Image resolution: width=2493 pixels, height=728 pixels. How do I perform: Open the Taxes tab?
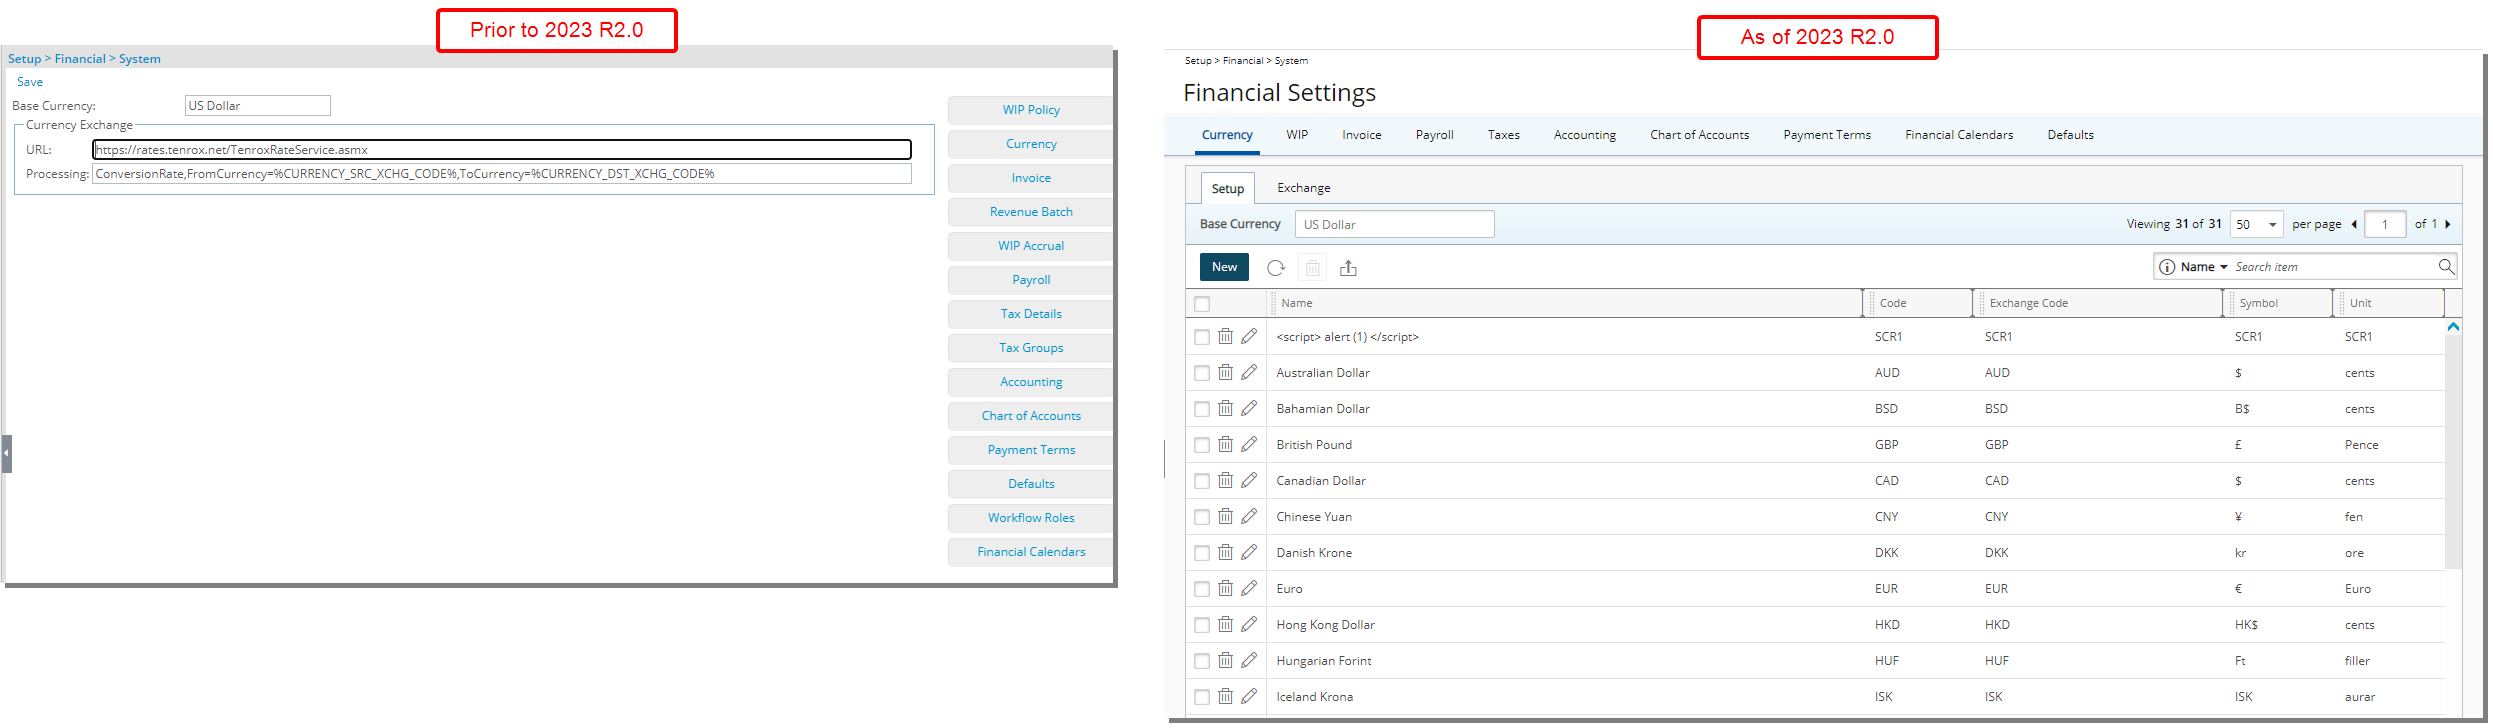(1504, 135)
